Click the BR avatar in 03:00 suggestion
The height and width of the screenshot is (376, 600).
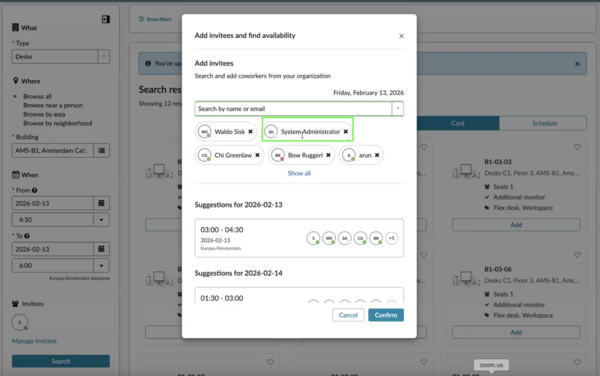click(376, 238)
